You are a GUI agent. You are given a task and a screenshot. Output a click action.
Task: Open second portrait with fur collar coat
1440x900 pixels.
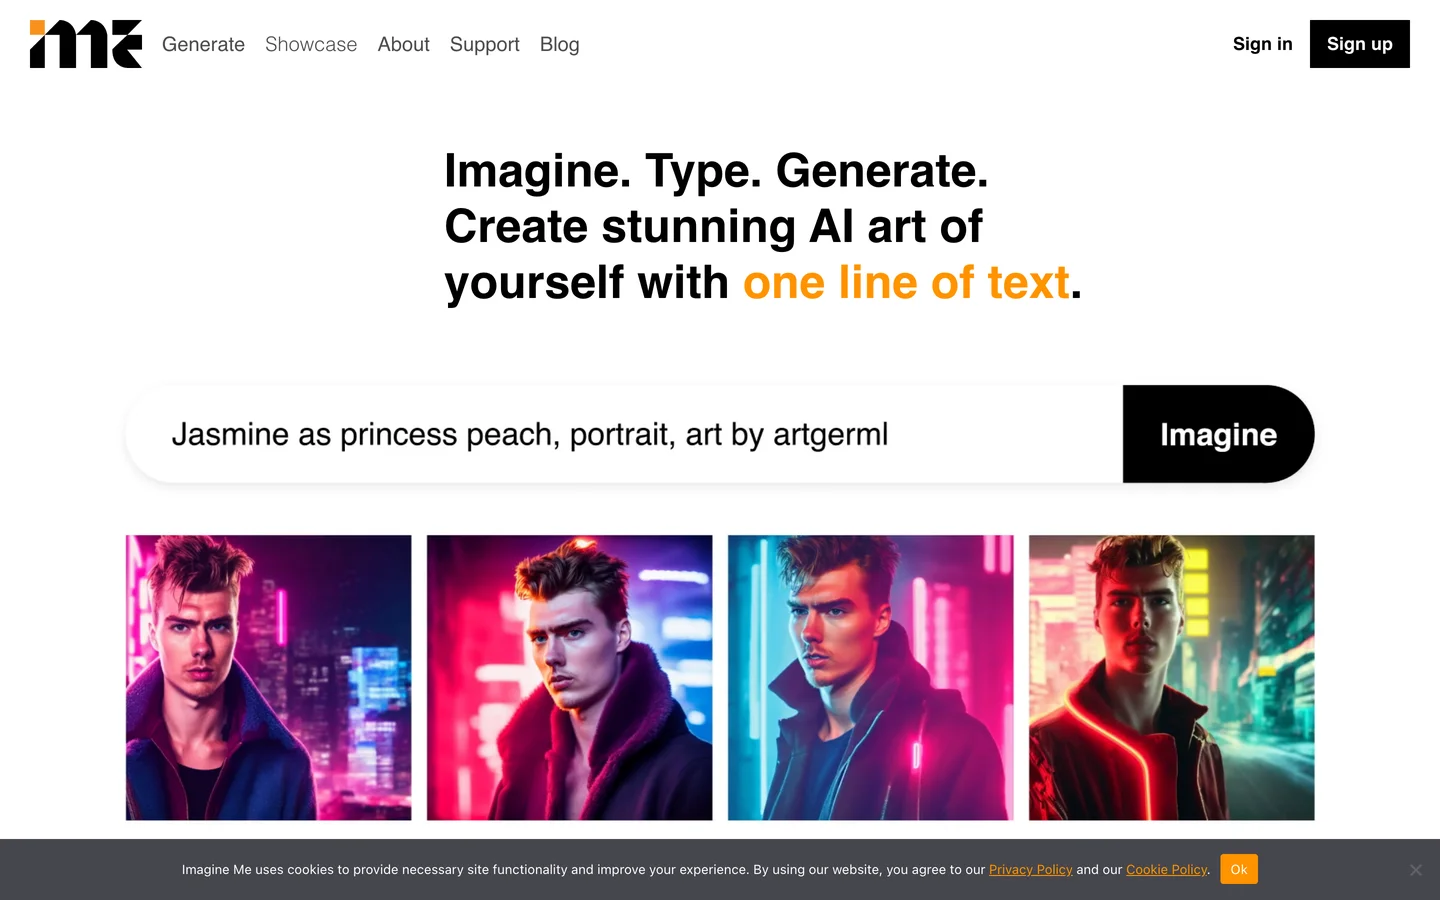click(x=569, y=678)
